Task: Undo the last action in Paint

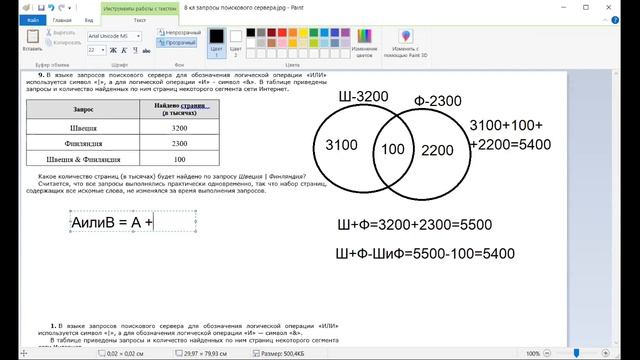Action: pyautogui.click(x=51, y=8)
